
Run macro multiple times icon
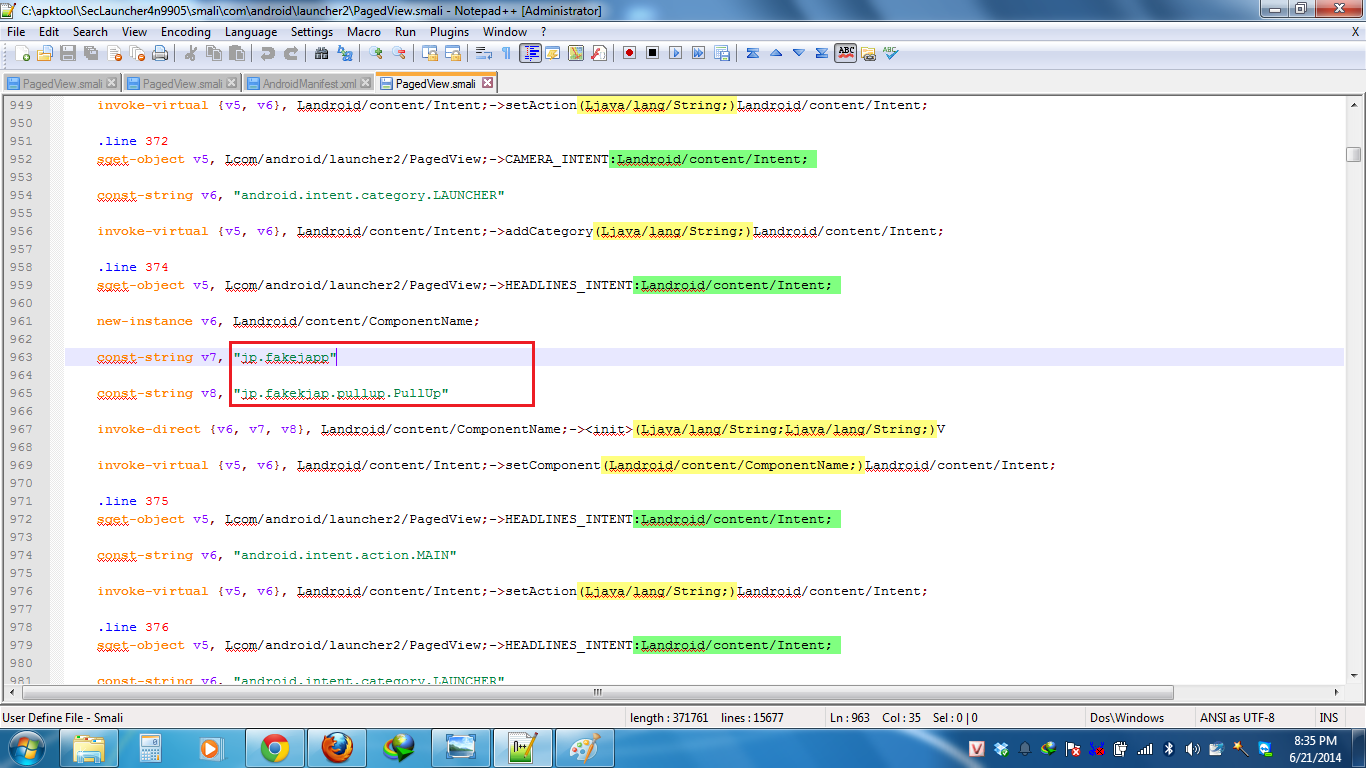pos(698,53)
